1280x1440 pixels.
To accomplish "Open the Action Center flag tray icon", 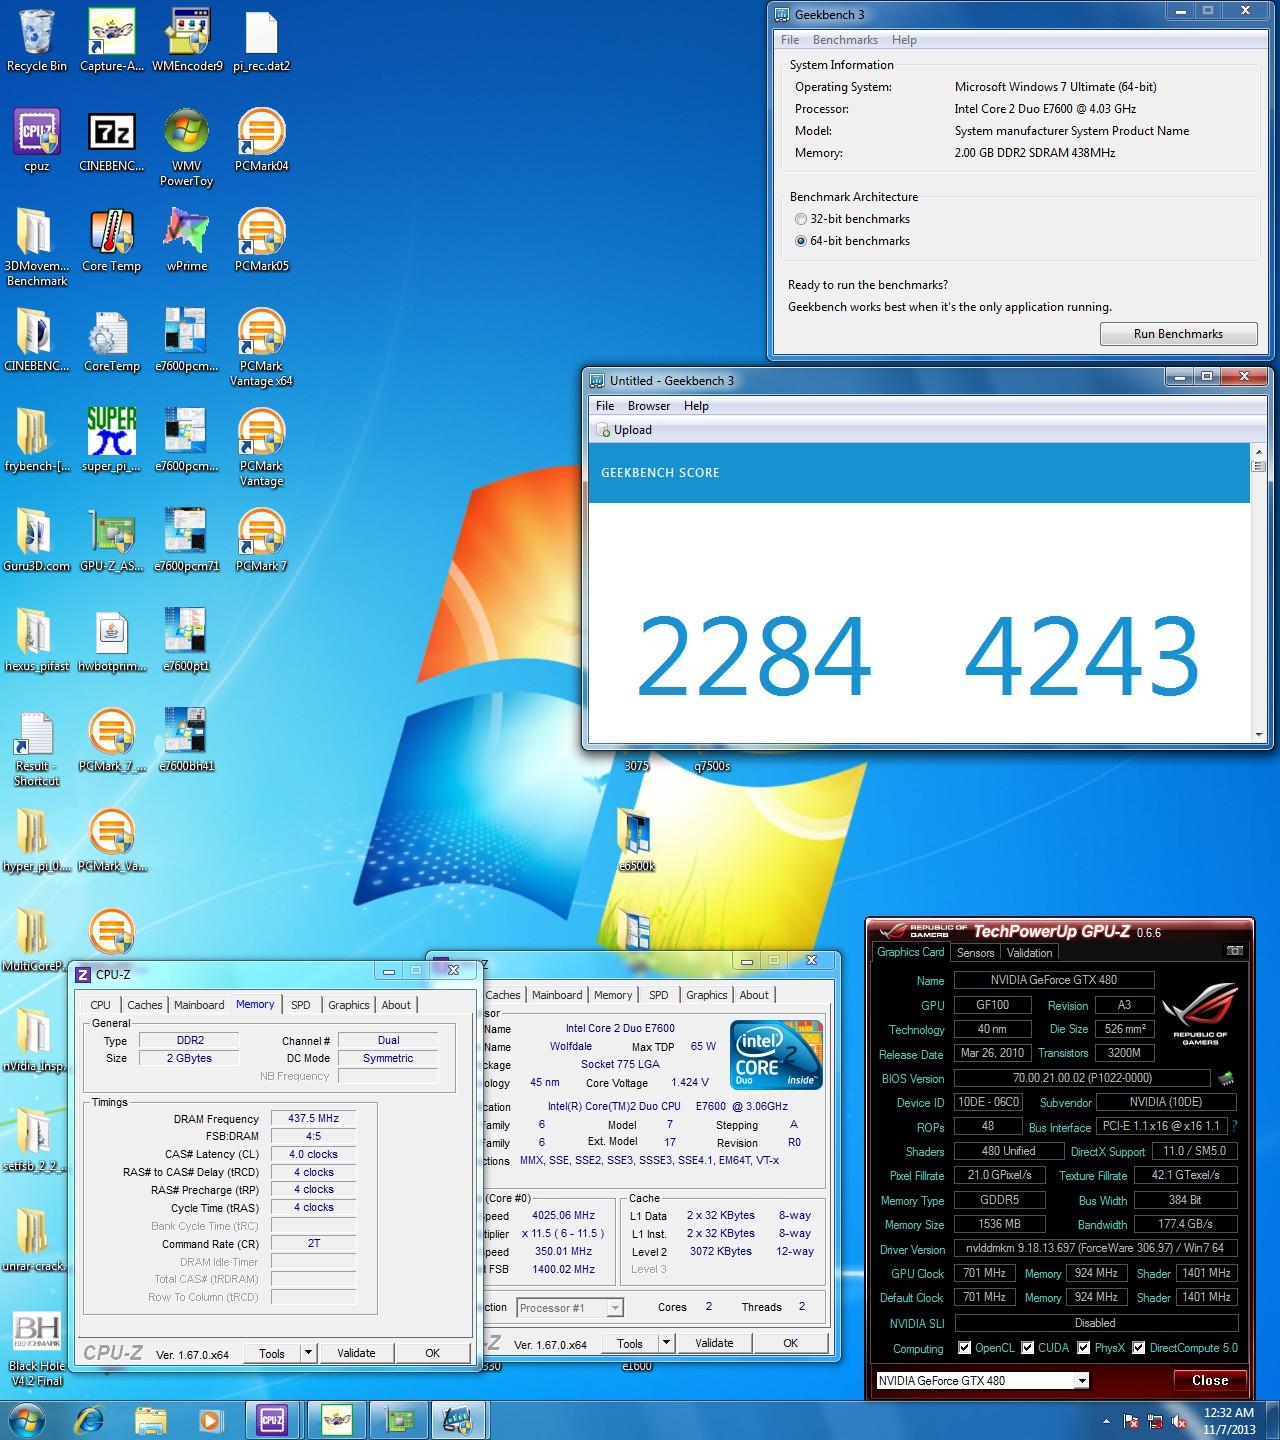I will pyautogui.click(x=1131, y=1420).
